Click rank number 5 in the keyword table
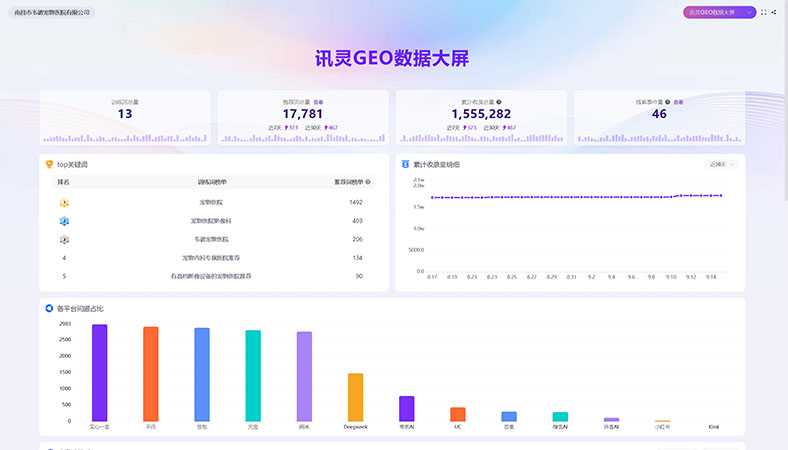Viewport: 788px width, 450px height. point(64,276)
